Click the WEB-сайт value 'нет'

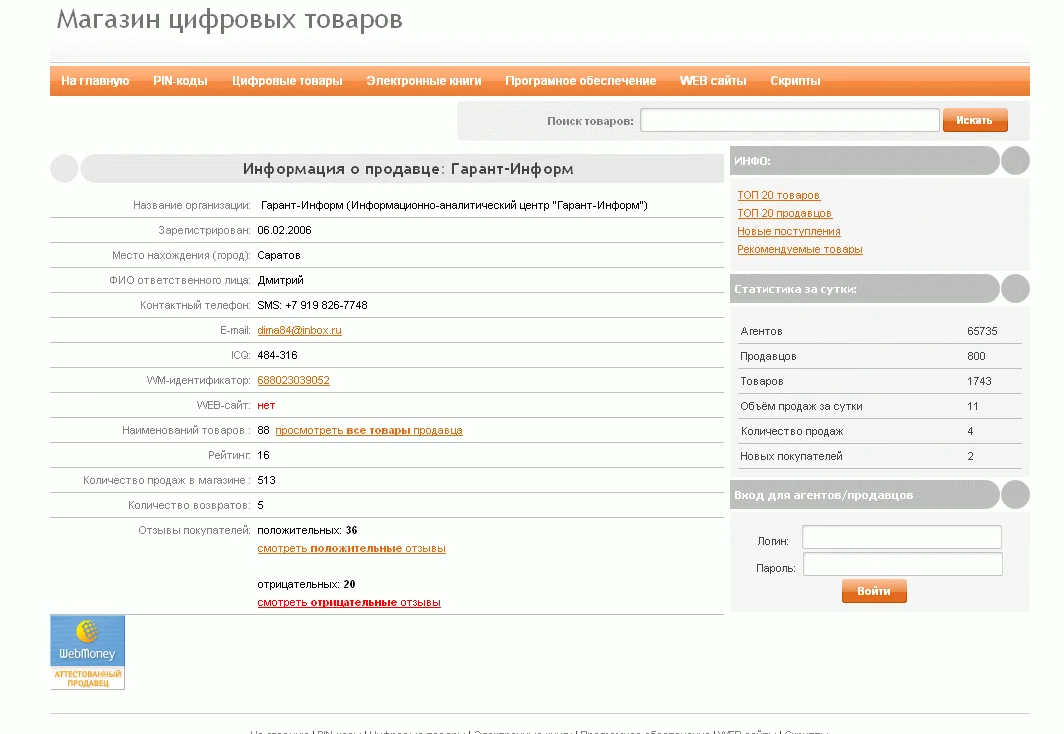[266, 406]
